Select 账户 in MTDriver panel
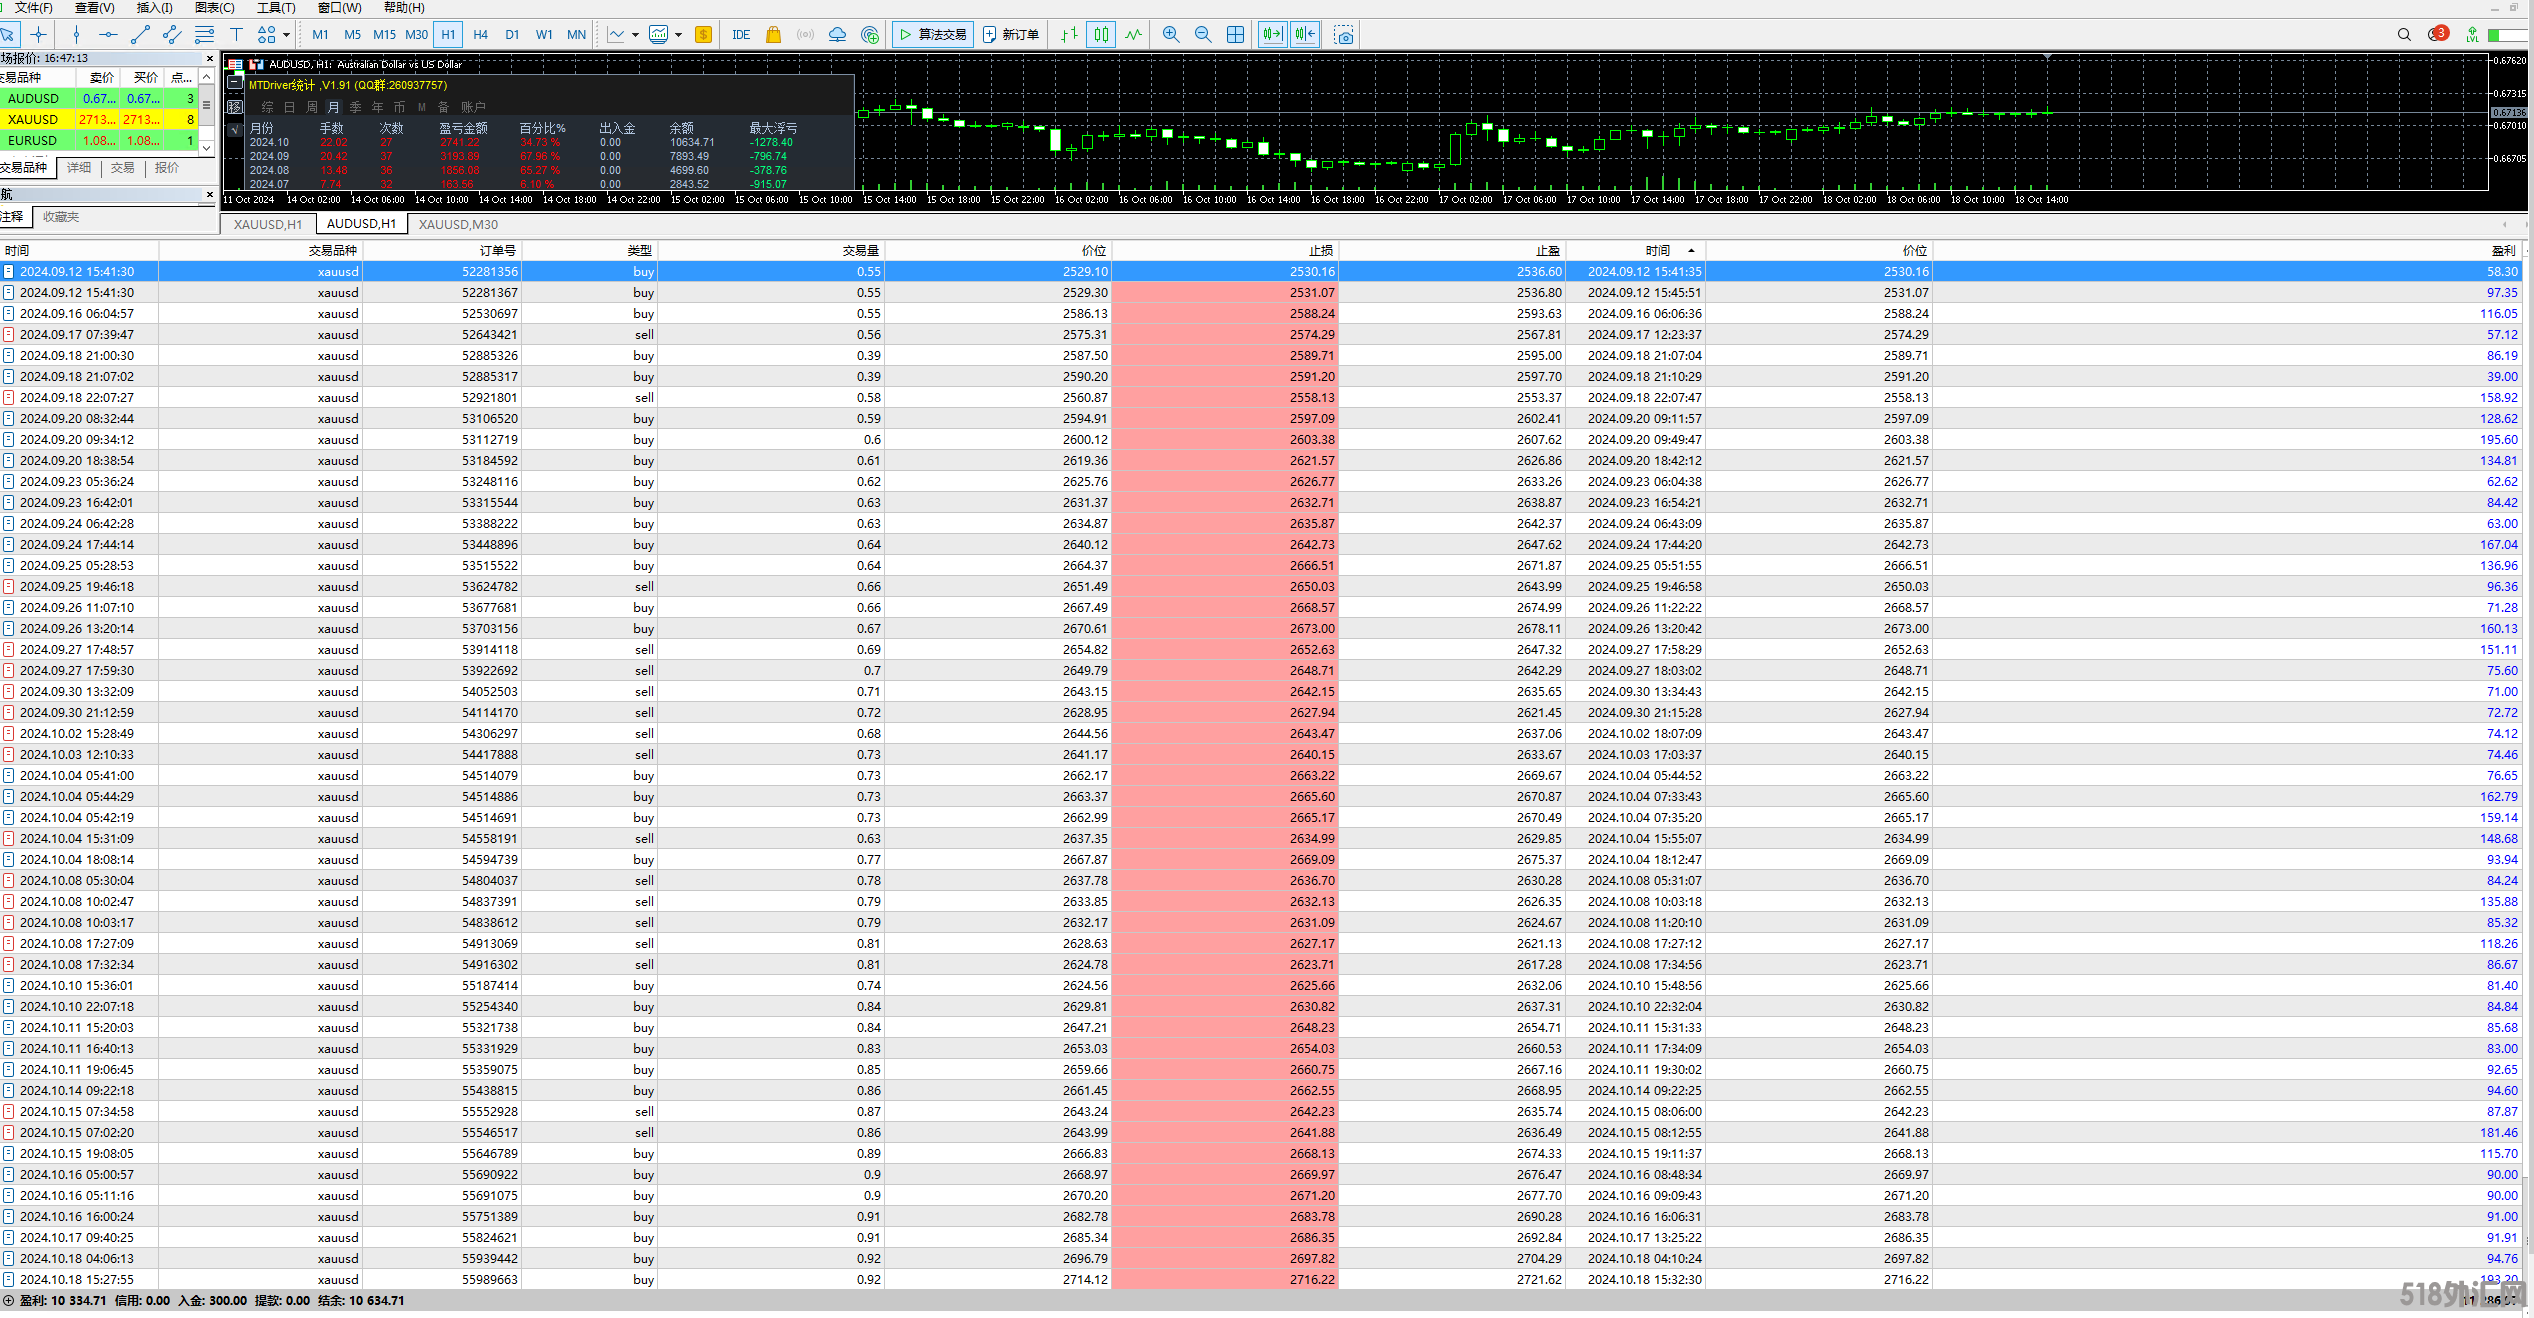2534x1318 pixels. (473, 107)
